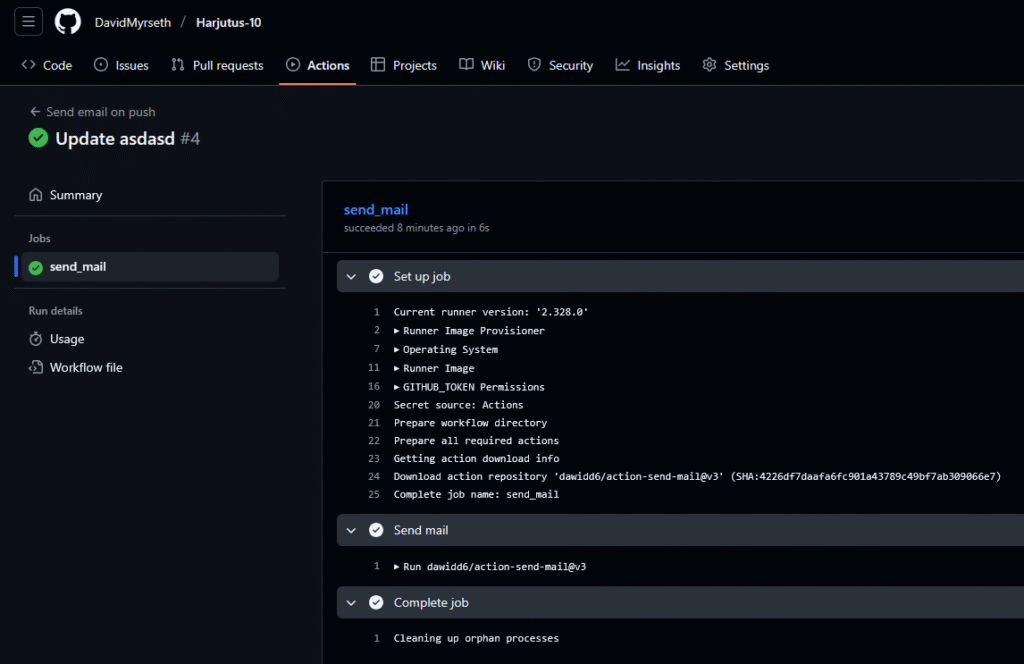Collapse the Send mail step
Screen dimensions: 1024x664
click(351, 530)
